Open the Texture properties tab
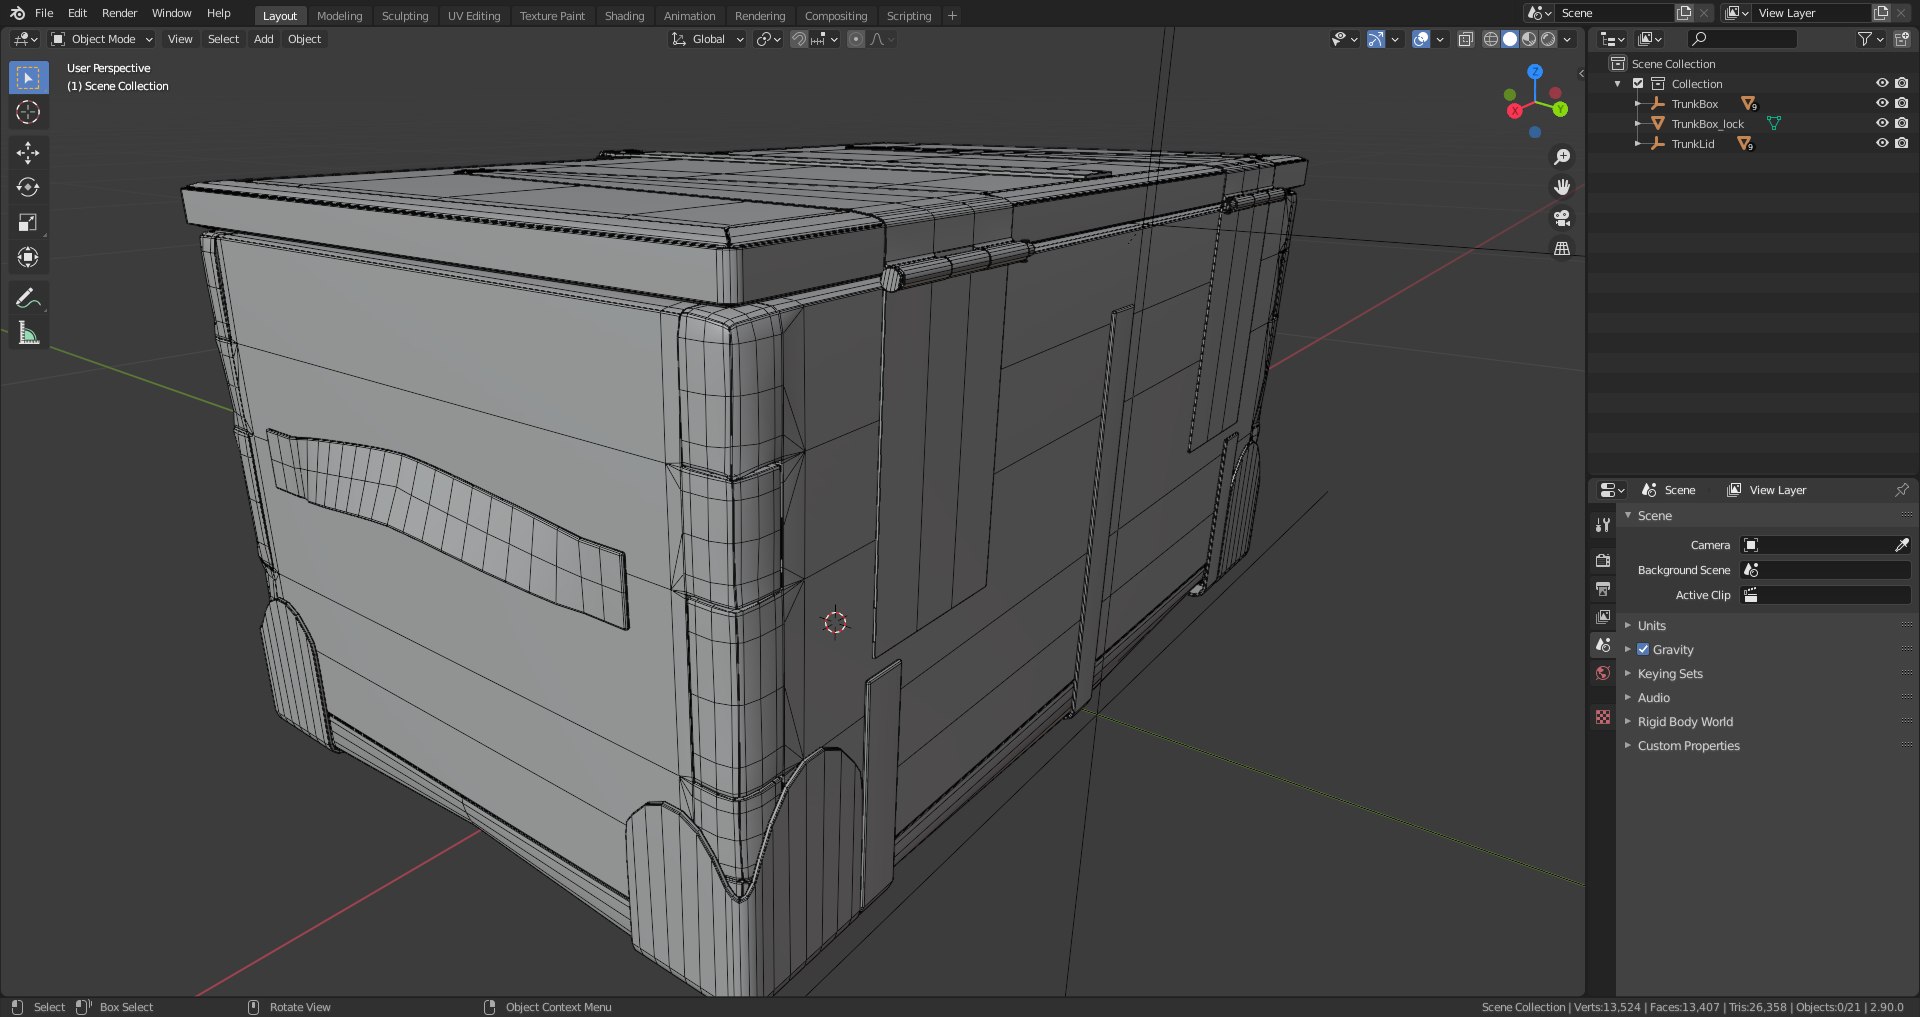1920x1017 pixels. click(1603, 717)
